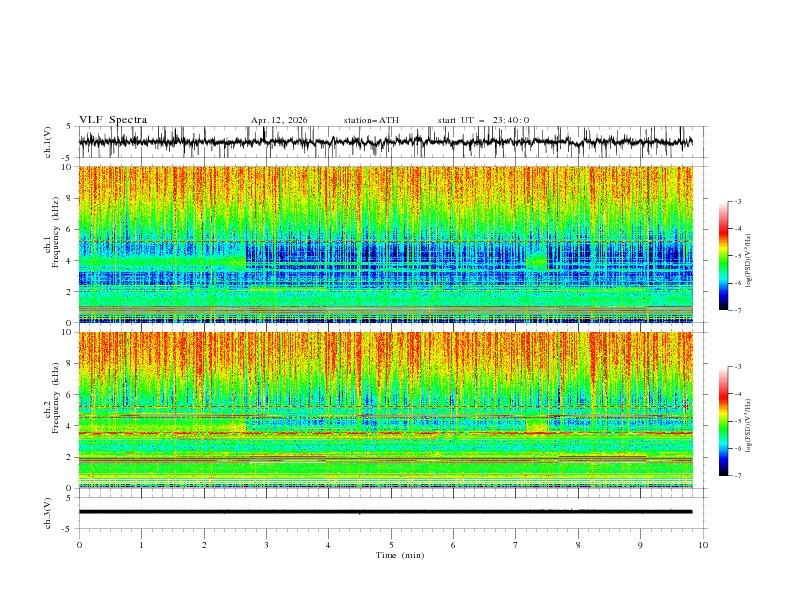This screenshot has height=612, width=792.
Task: Click the 'VLF Spectra' title text
Action: pyautogui.click(x=113, y=120)
